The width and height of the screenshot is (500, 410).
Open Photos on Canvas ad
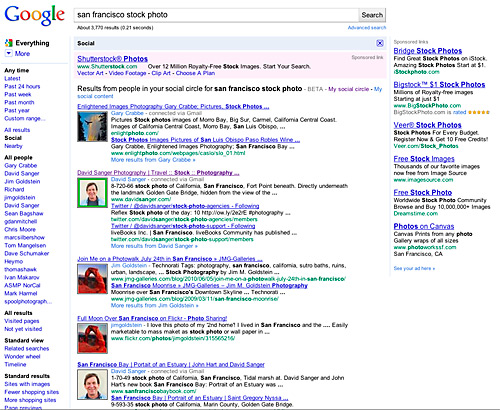point(424,226)
